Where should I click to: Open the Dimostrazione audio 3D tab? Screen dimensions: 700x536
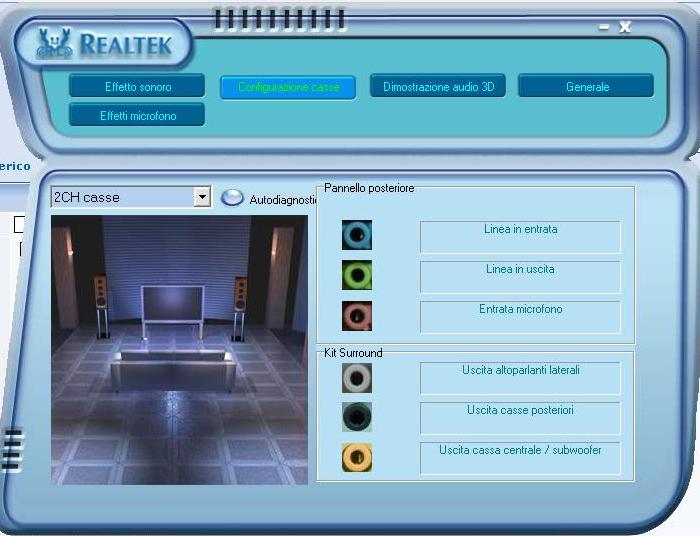pyautogui.click(x=438, y=86)
